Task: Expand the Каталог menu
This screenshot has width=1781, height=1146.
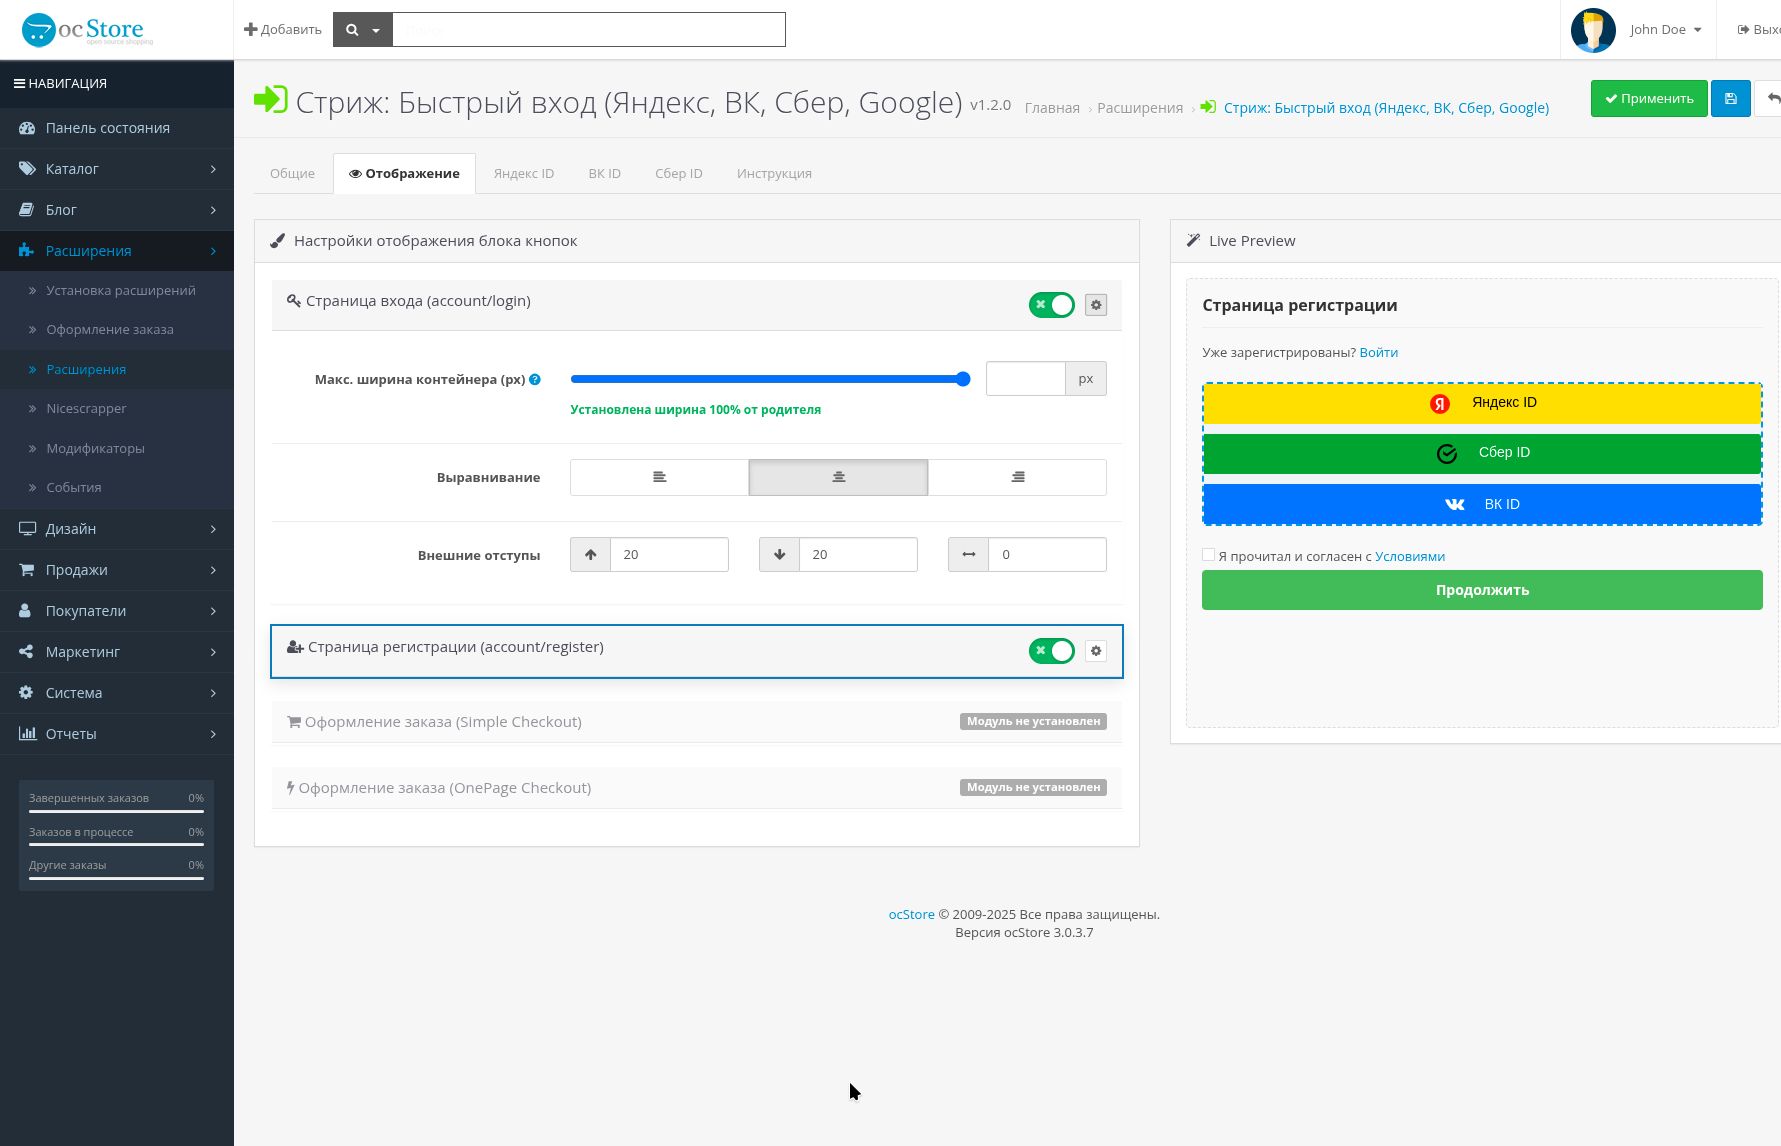Action: 117,169
